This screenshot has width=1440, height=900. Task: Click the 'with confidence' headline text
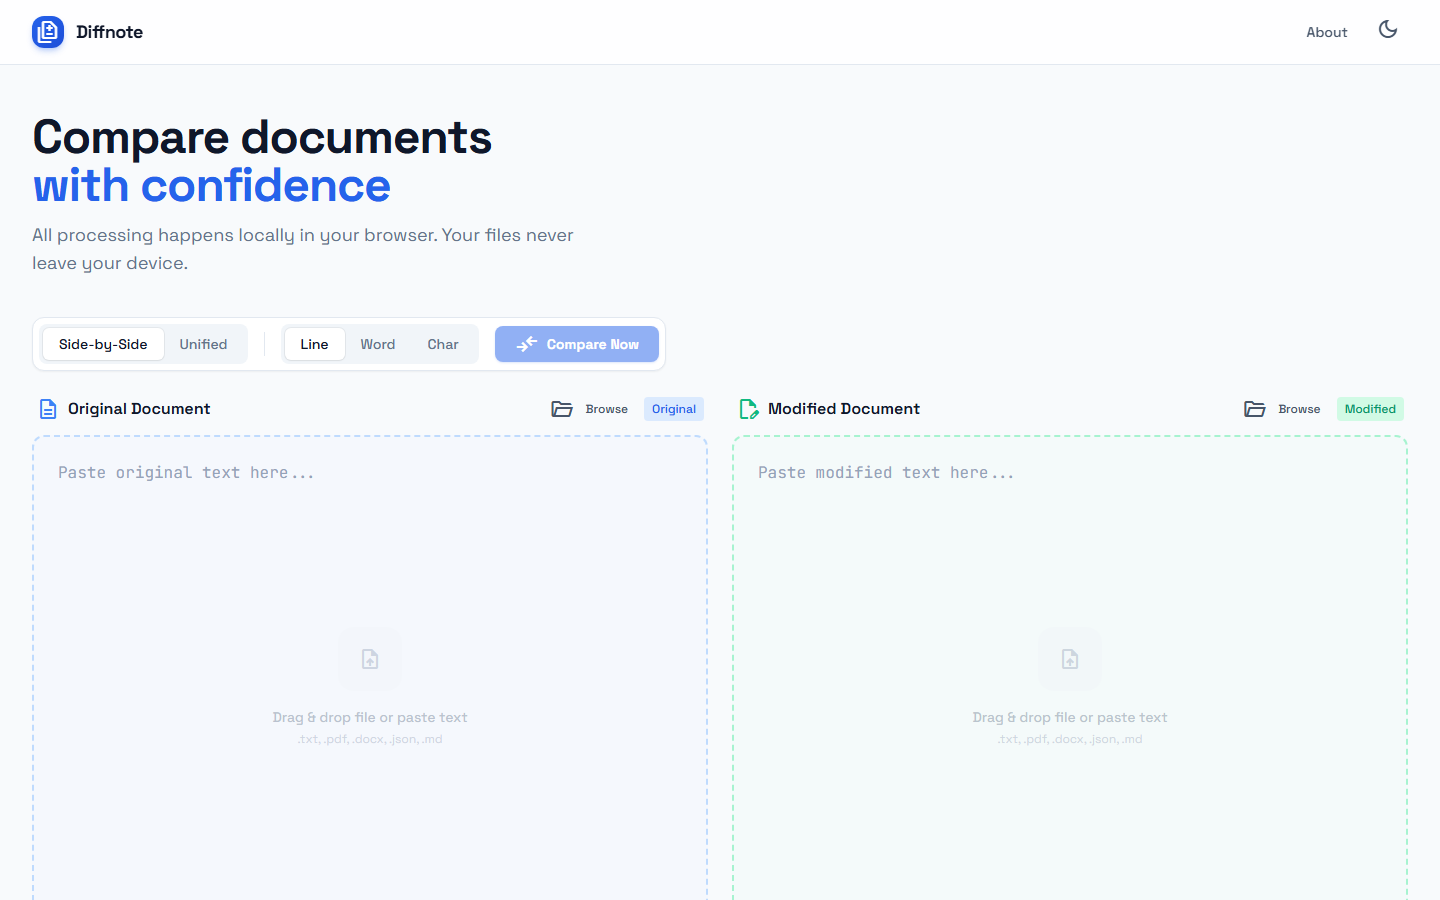pyautogui.click(x=212, y=186)
